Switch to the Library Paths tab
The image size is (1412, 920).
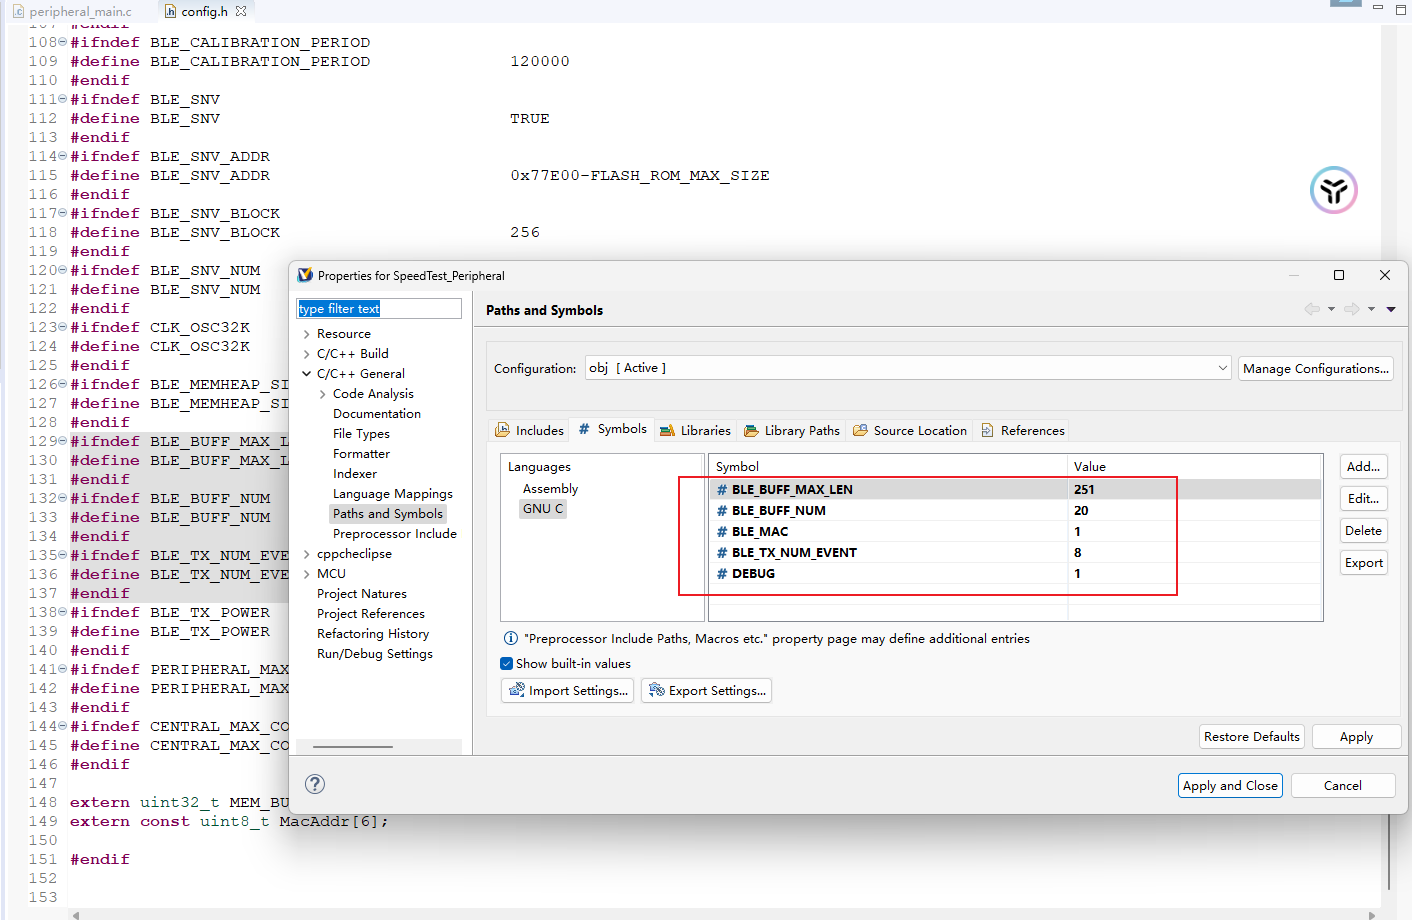coord(792,430)
